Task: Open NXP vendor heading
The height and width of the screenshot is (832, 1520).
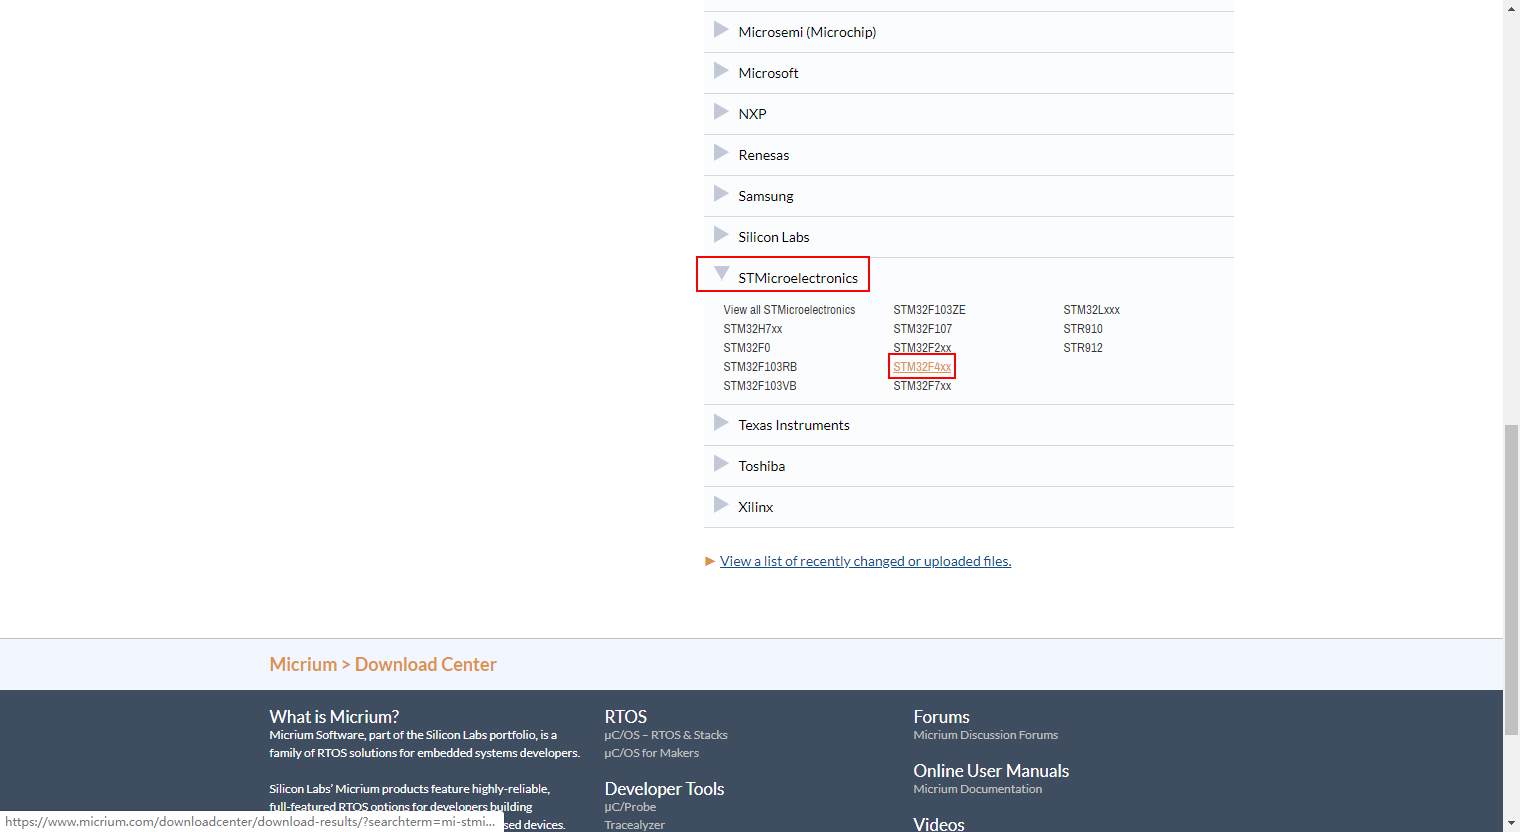Action: pyautogui.click(x=752, y=114)
